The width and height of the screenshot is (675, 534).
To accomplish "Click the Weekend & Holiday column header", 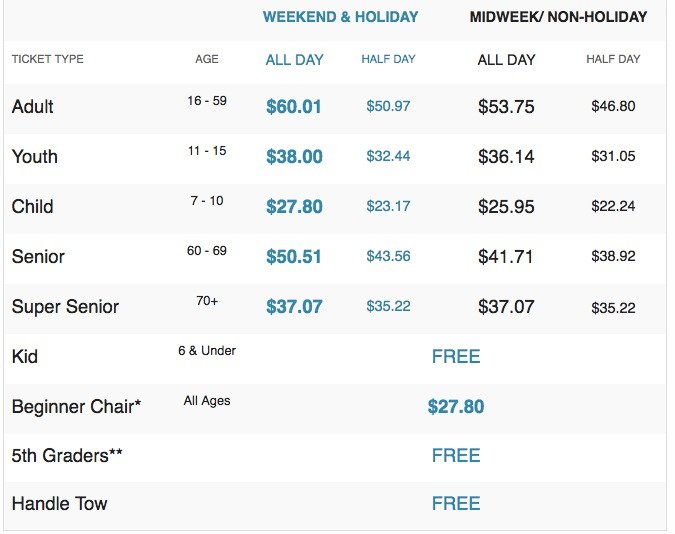I will click(340, 17).
